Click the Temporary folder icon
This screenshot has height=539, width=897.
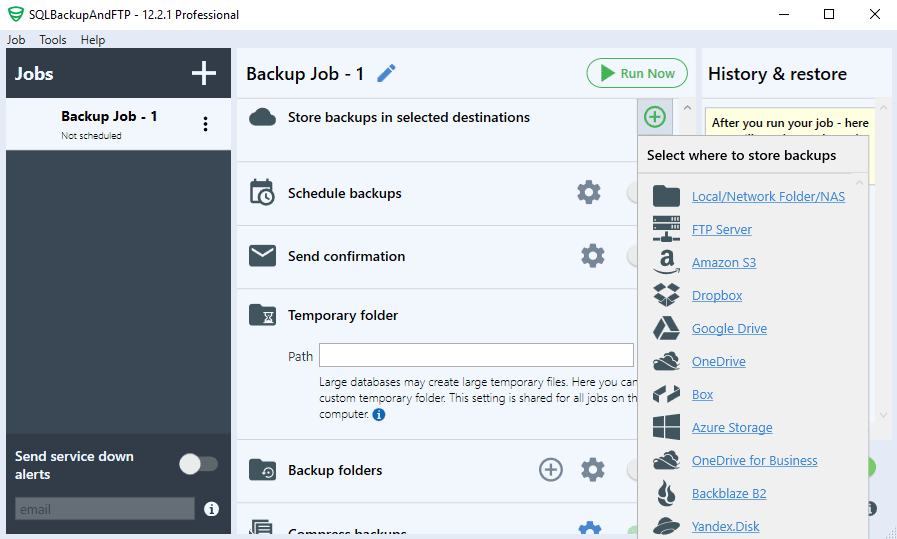pyautogui.click(x=263, y=315)
